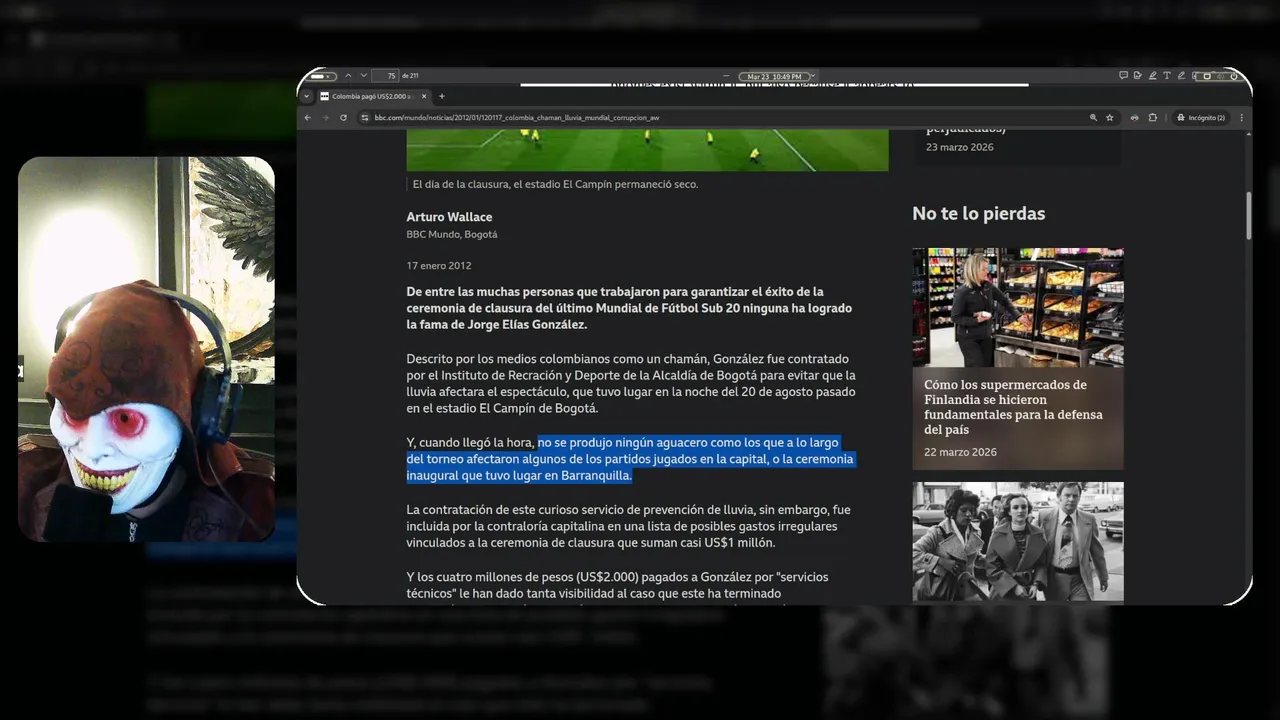Viewport: 1280px width, 720px height.
Task: Open the browser three-dot menu
Action: (x=1241, y=117)
